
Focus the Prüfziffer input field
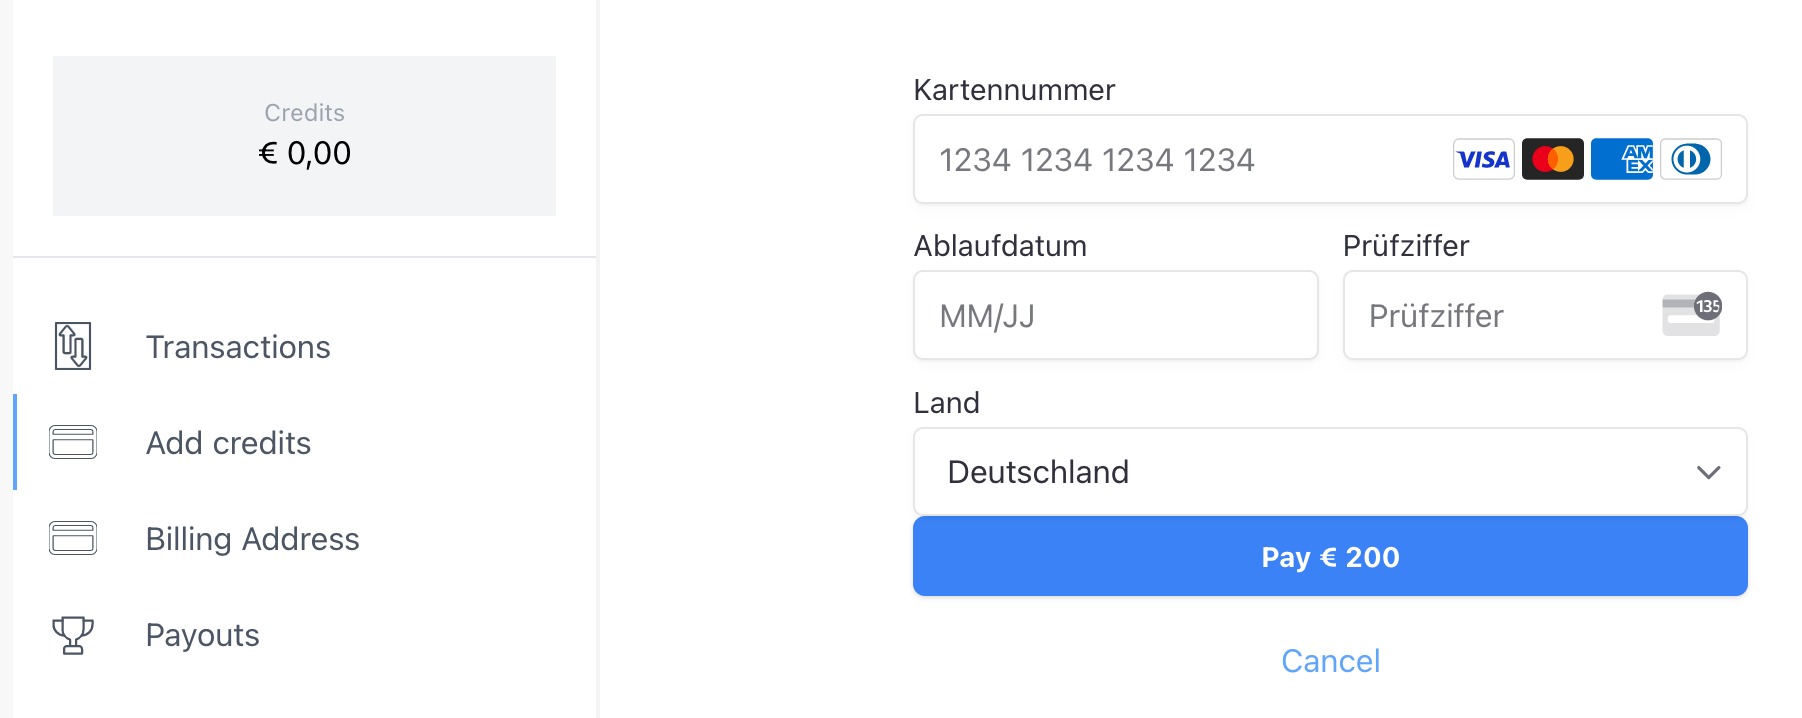(x=1545, y=315)
